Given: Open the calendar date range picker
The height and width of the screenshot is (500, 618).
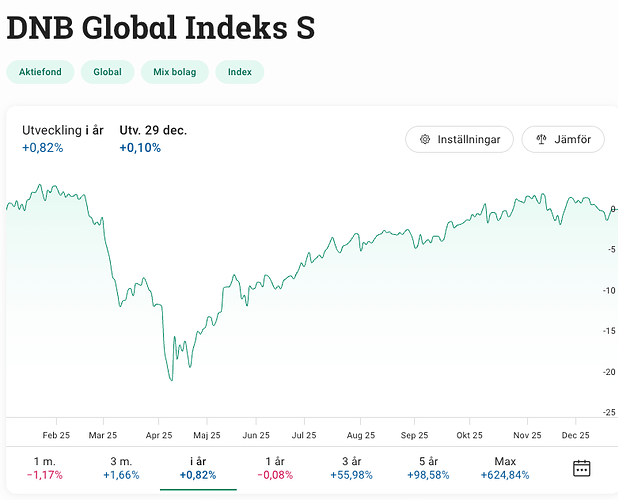Looking at the screenshot, I should pyautogui.click(x=582, y=467).
